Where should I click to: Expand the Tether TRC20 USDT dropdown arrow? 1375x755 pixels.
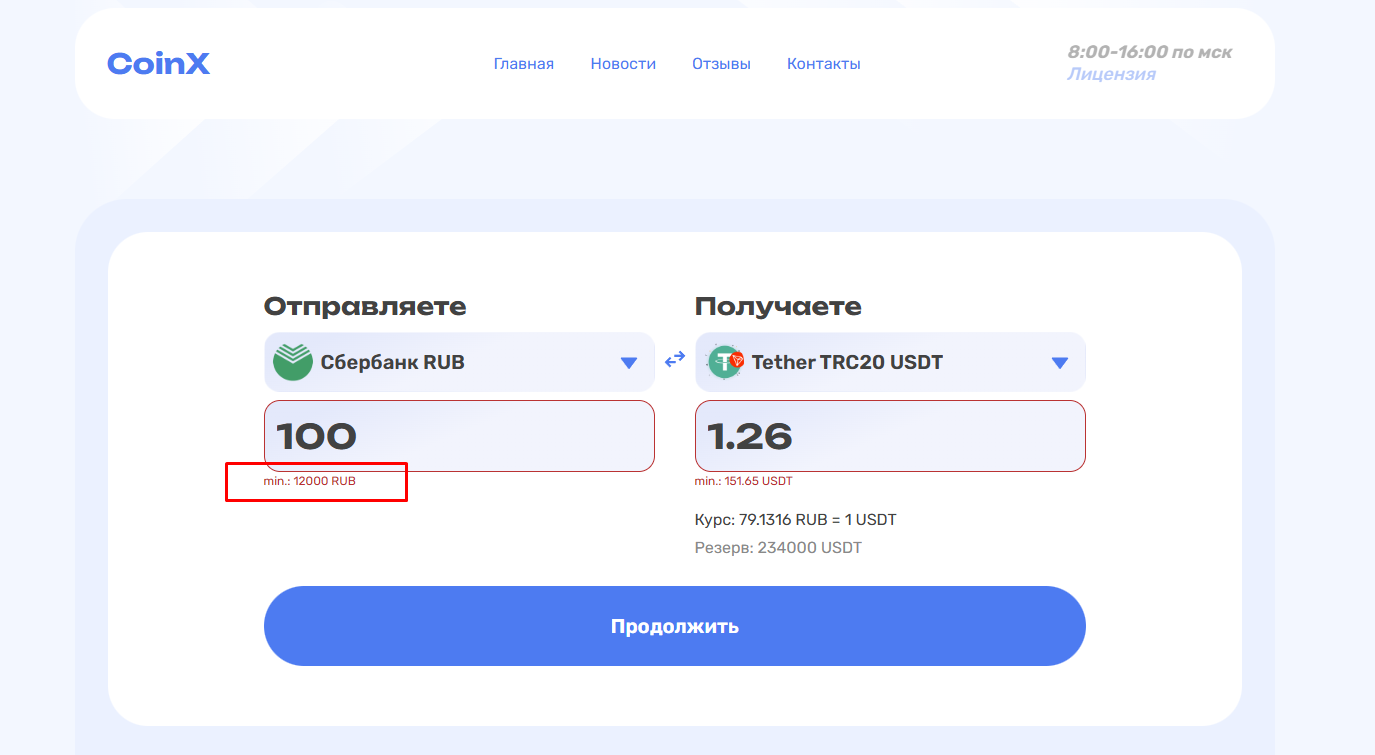(x=1060, y=363)
